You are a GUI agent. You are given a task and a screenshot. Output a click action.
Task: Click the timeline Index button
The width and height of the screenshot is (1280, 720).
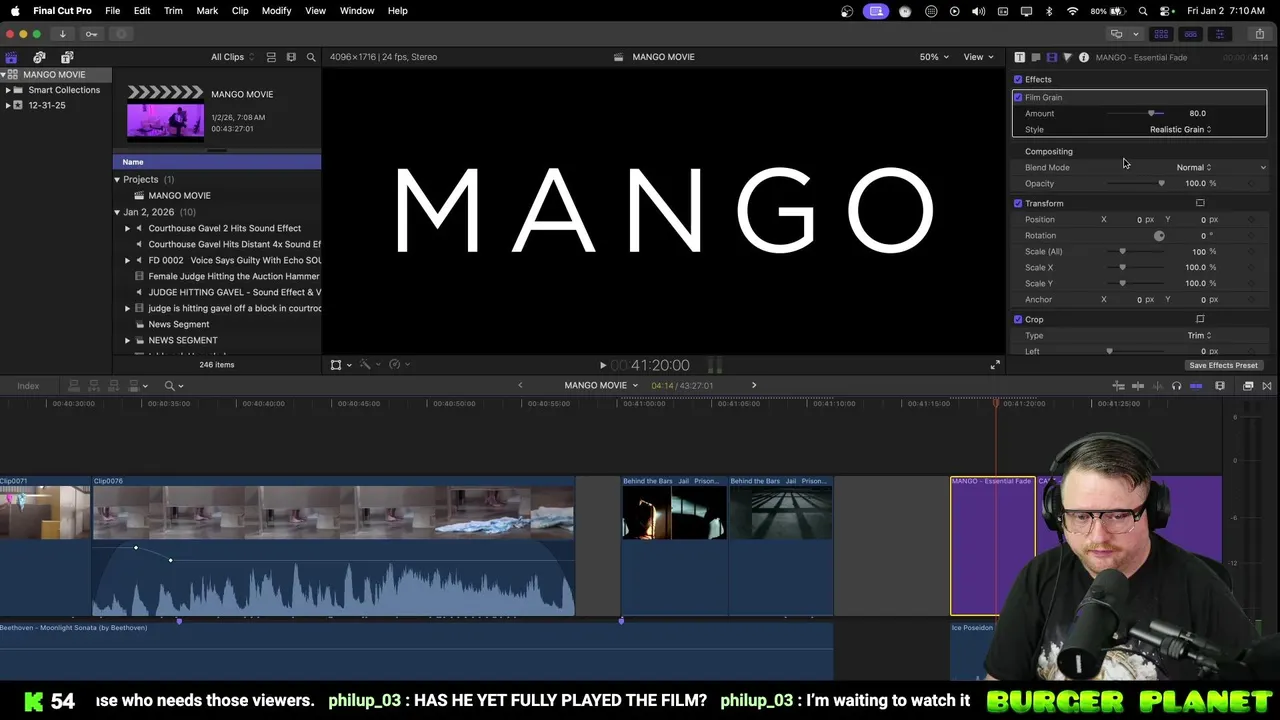coord(28,385)
